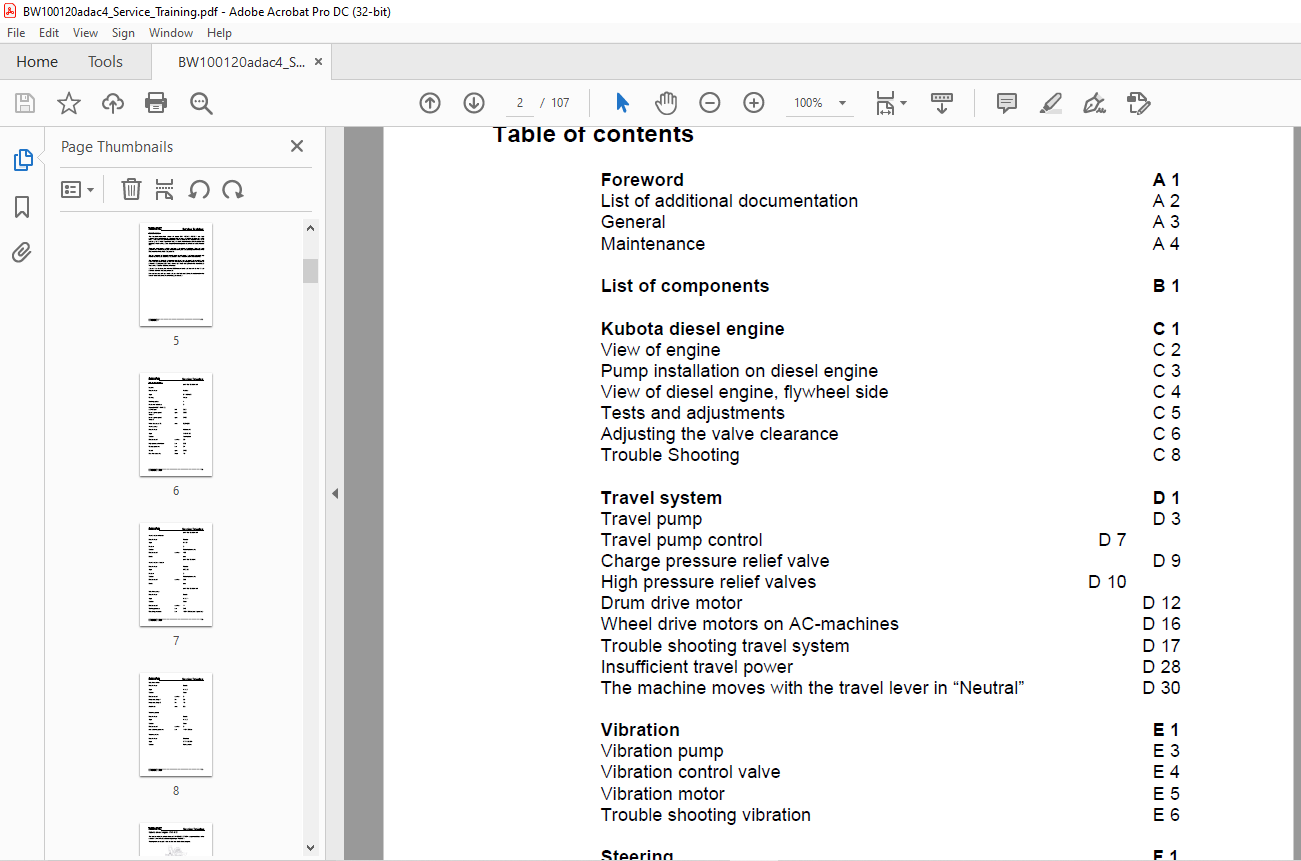The height and width of the screenshot is (861, 1301).
Task: Click 'Adjusting the valve clearance' entry
Action: coord(720,434)
